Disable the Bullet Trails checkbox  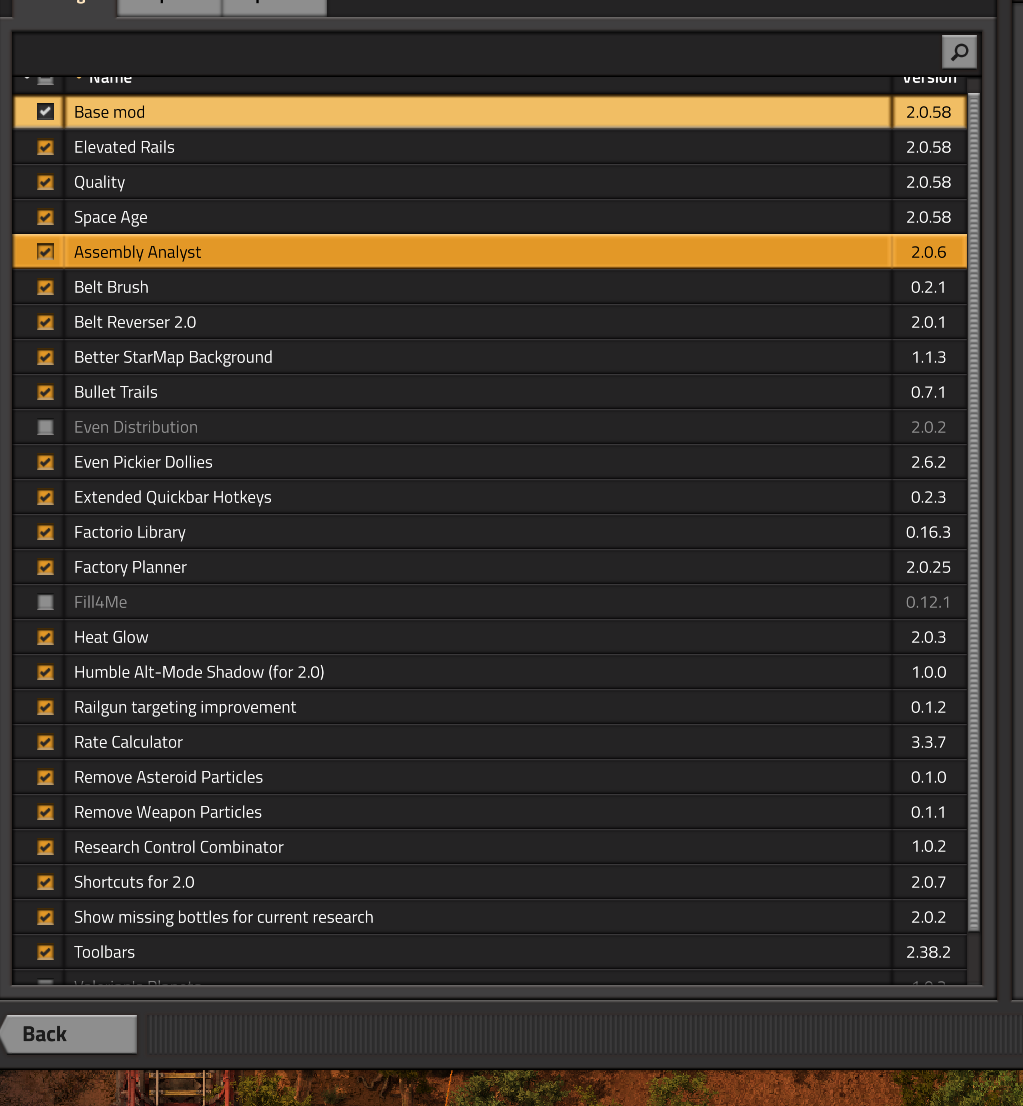coord(45,392)
